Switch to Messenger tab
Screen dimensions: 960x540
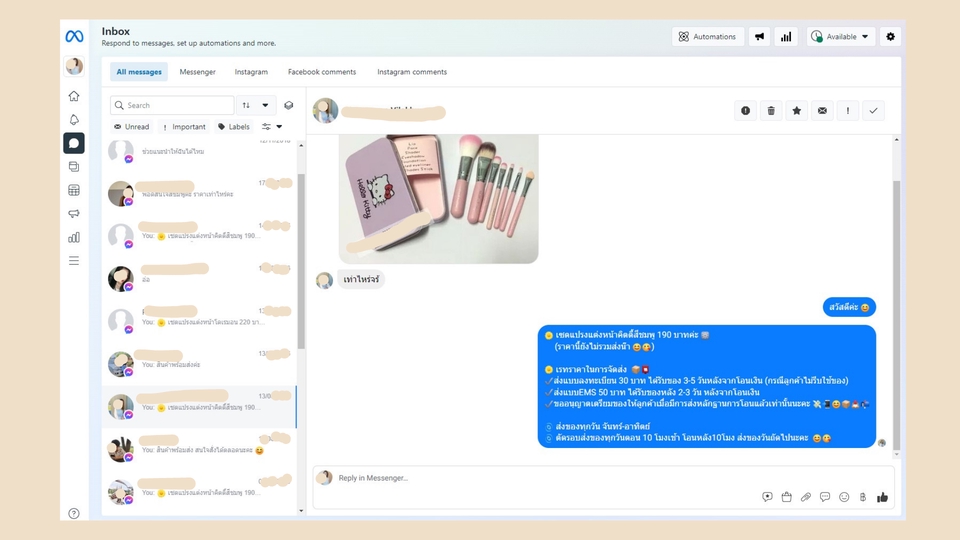197,72
